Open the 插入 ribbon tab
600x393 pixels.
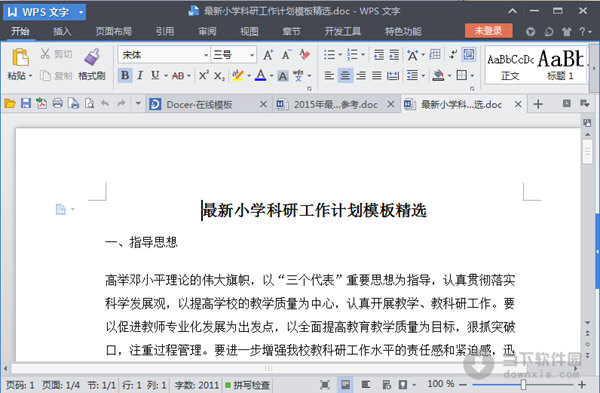coord(62,31)
